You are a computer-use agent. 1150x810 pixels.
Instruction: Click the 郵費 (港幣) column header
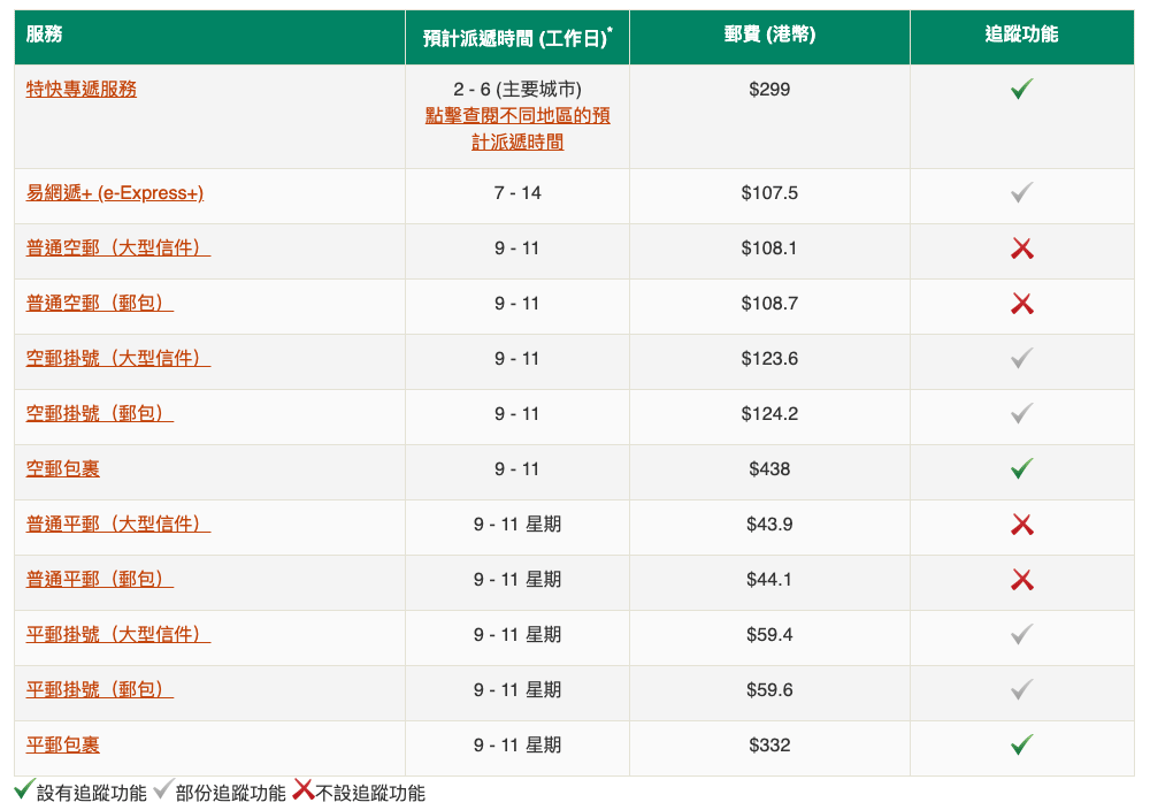pos(769,35)
